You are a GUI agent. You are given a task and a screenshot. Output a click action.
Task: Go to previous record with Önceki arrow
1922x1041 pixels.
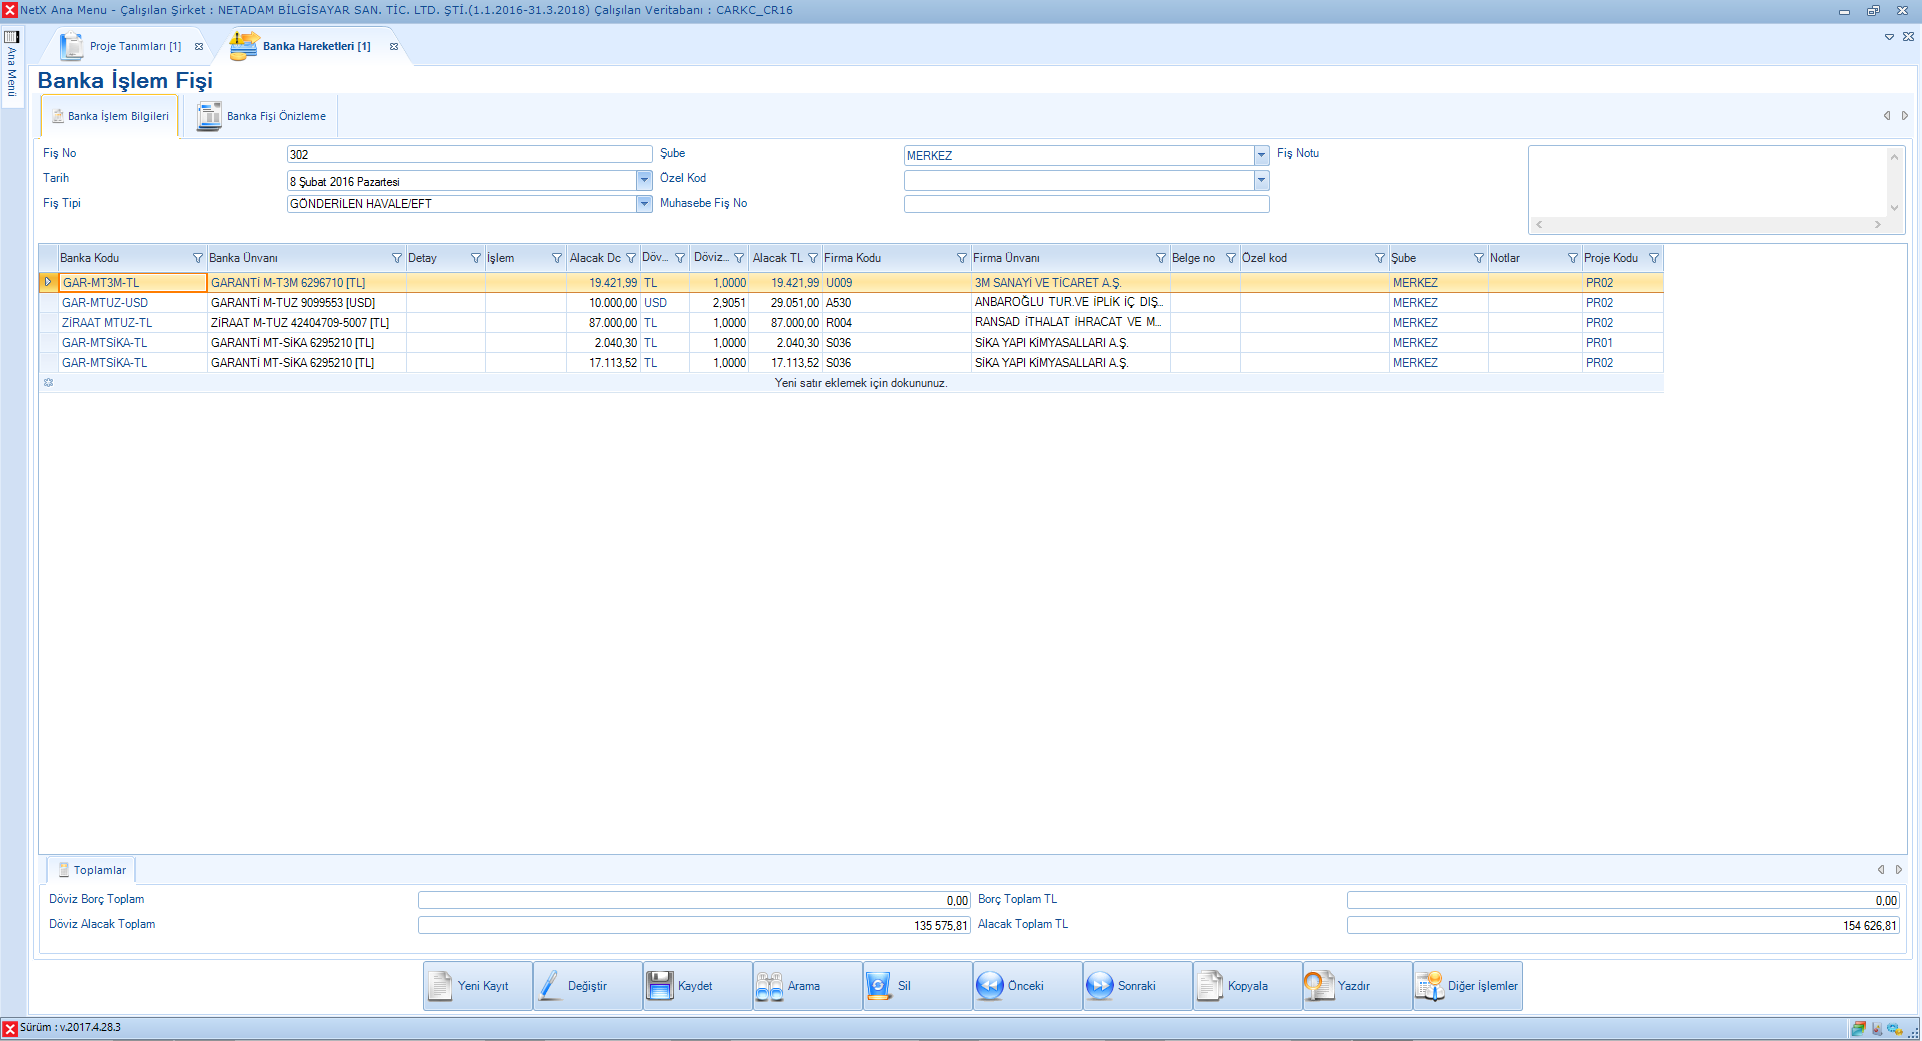990,986
